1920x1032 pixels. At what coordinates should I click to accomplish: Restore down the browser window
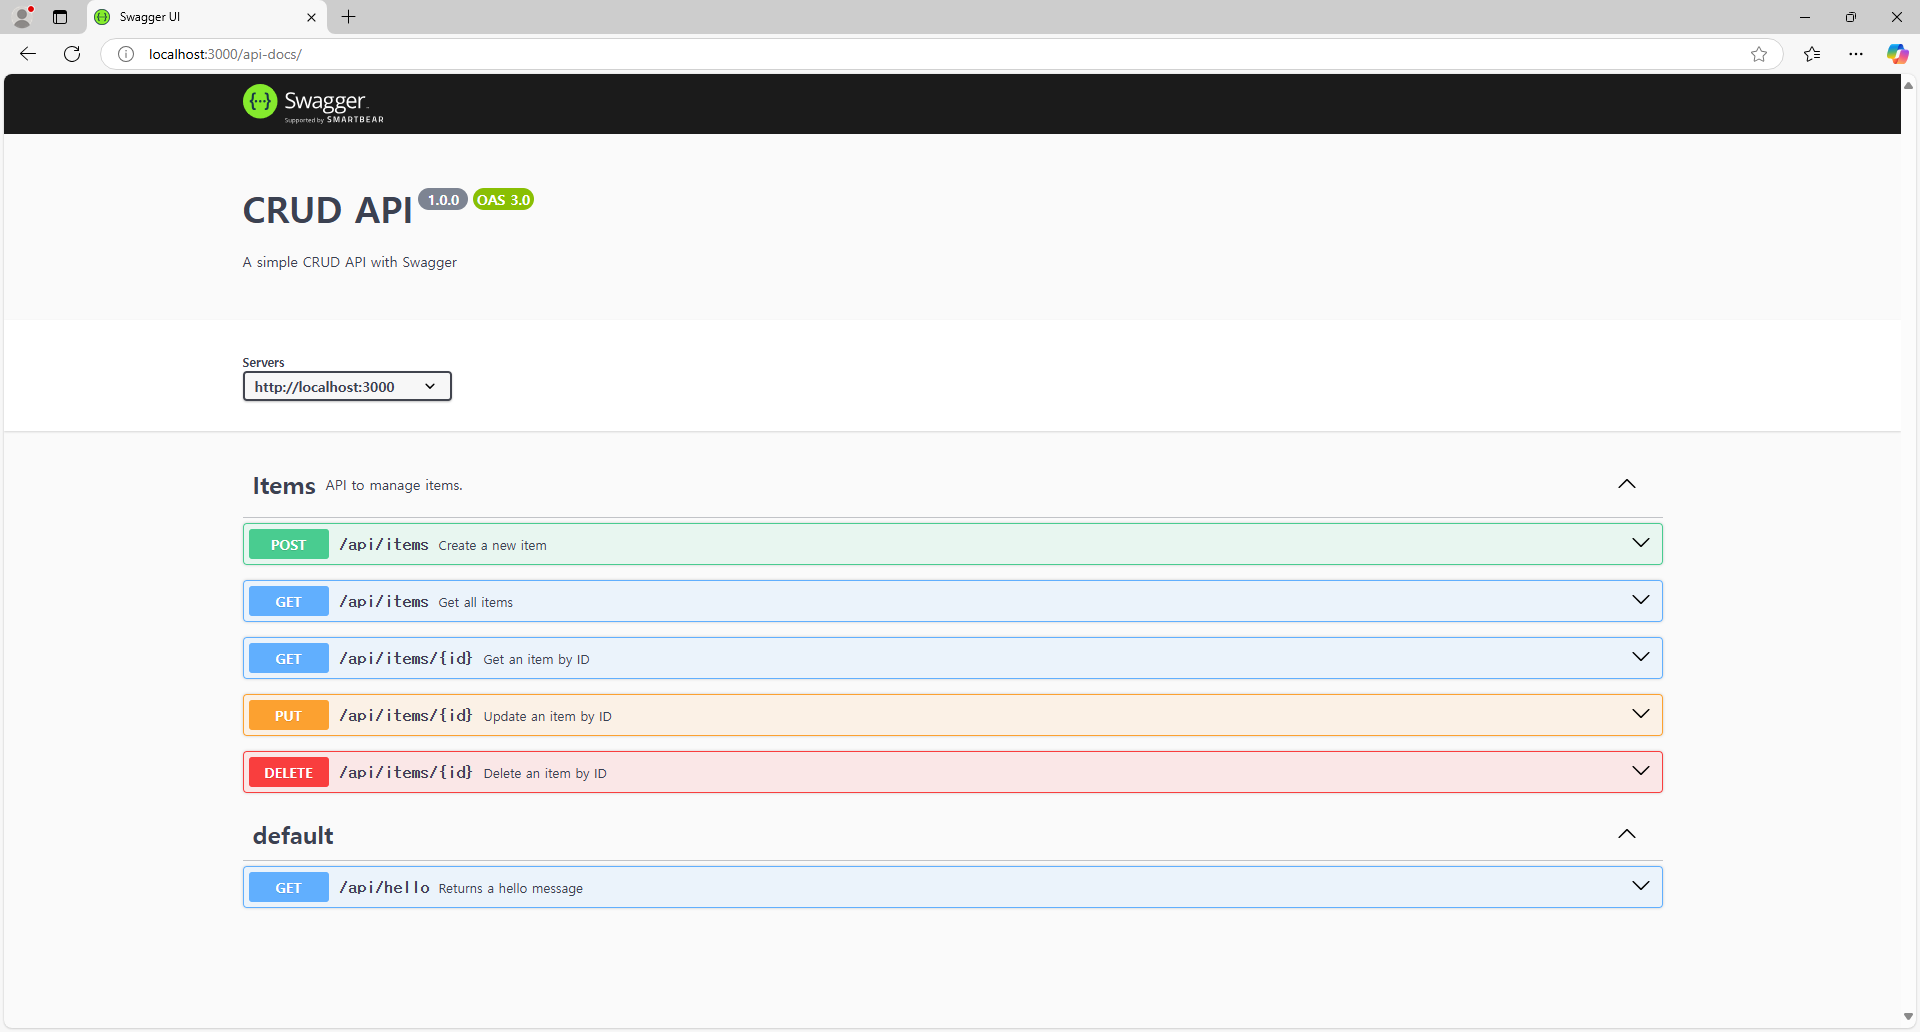coord(1851,17)
